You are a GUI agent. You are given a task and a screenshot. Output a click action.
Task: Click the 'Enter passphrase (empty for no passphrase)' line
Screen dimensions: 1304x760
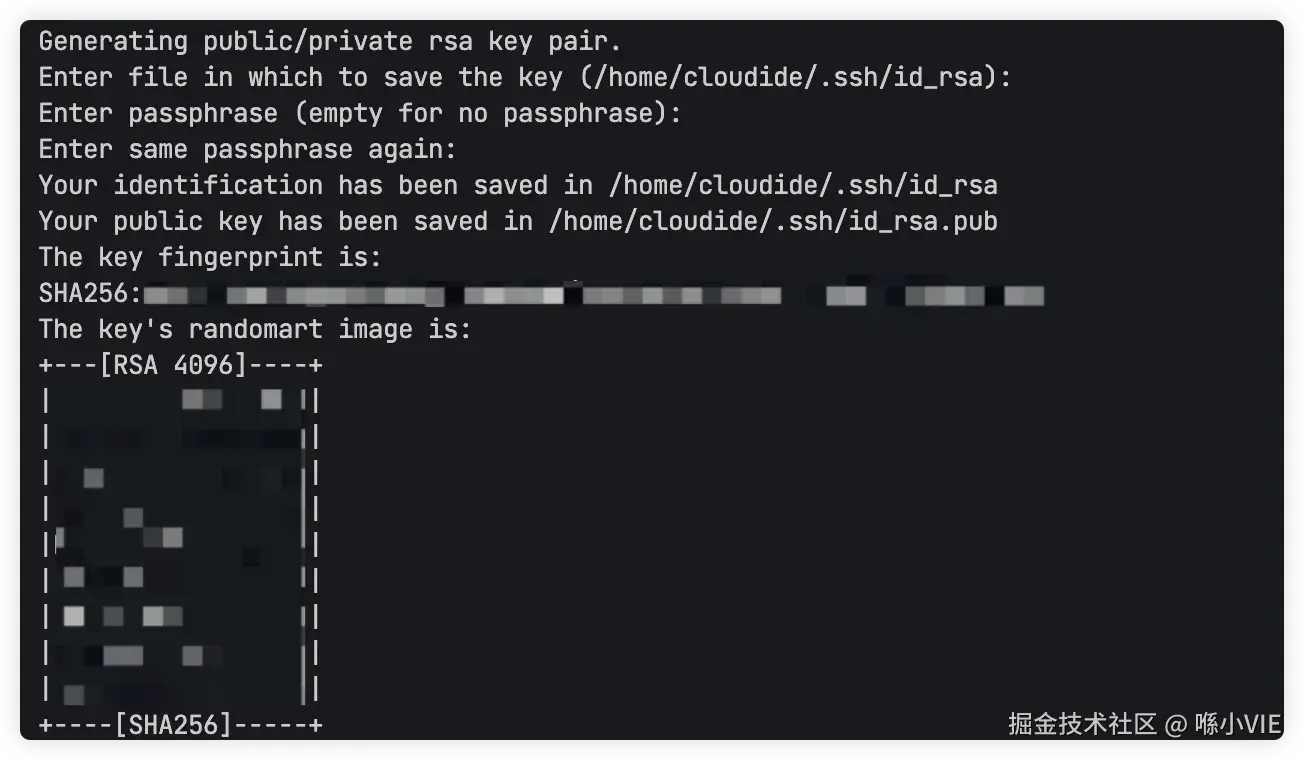[x=360, y=114]
